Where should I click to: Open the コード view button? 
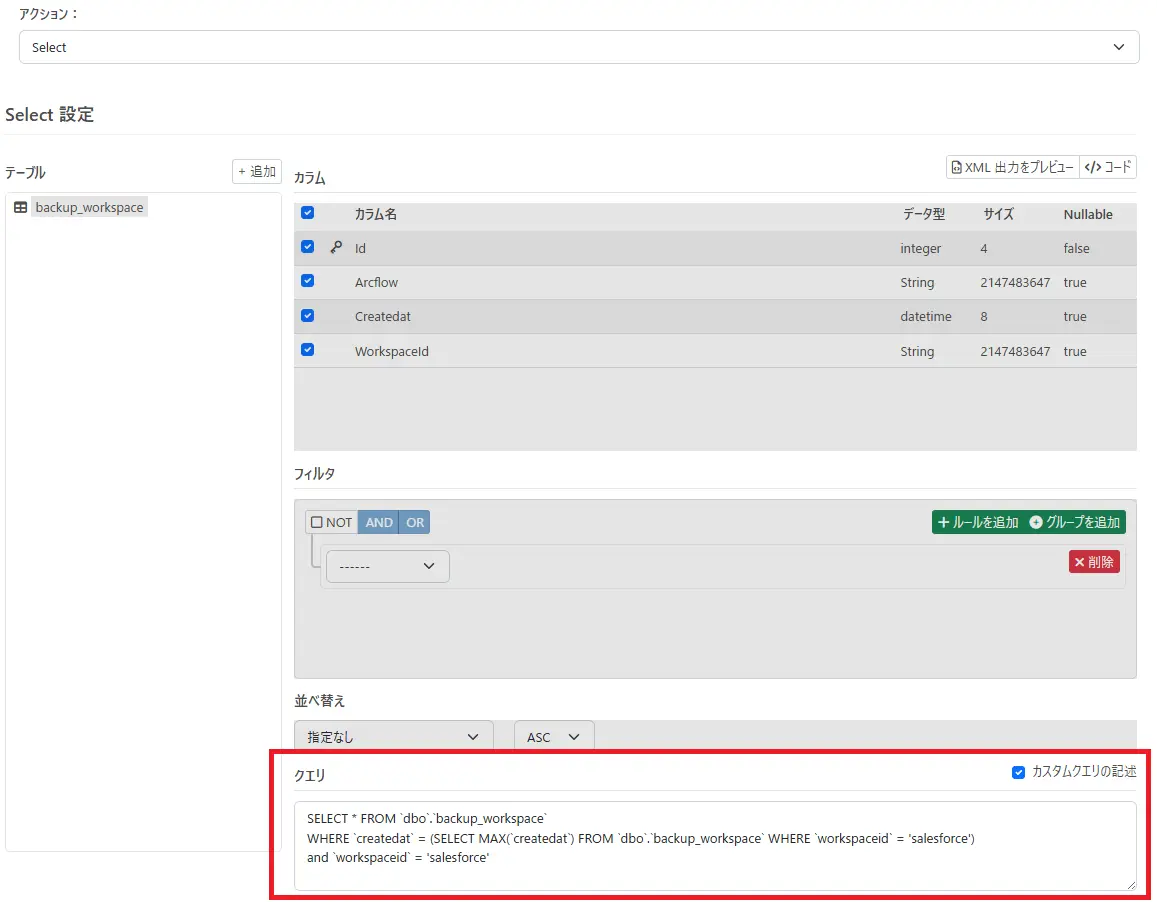point(1108,167)
